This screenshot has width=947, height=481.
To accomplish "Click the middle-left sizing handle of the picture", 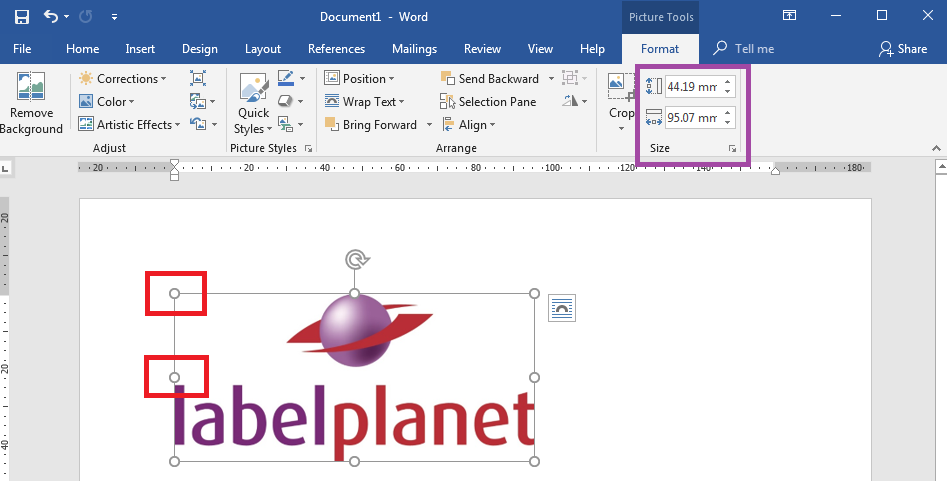I will pyautogui.click(x=175, y=378).
